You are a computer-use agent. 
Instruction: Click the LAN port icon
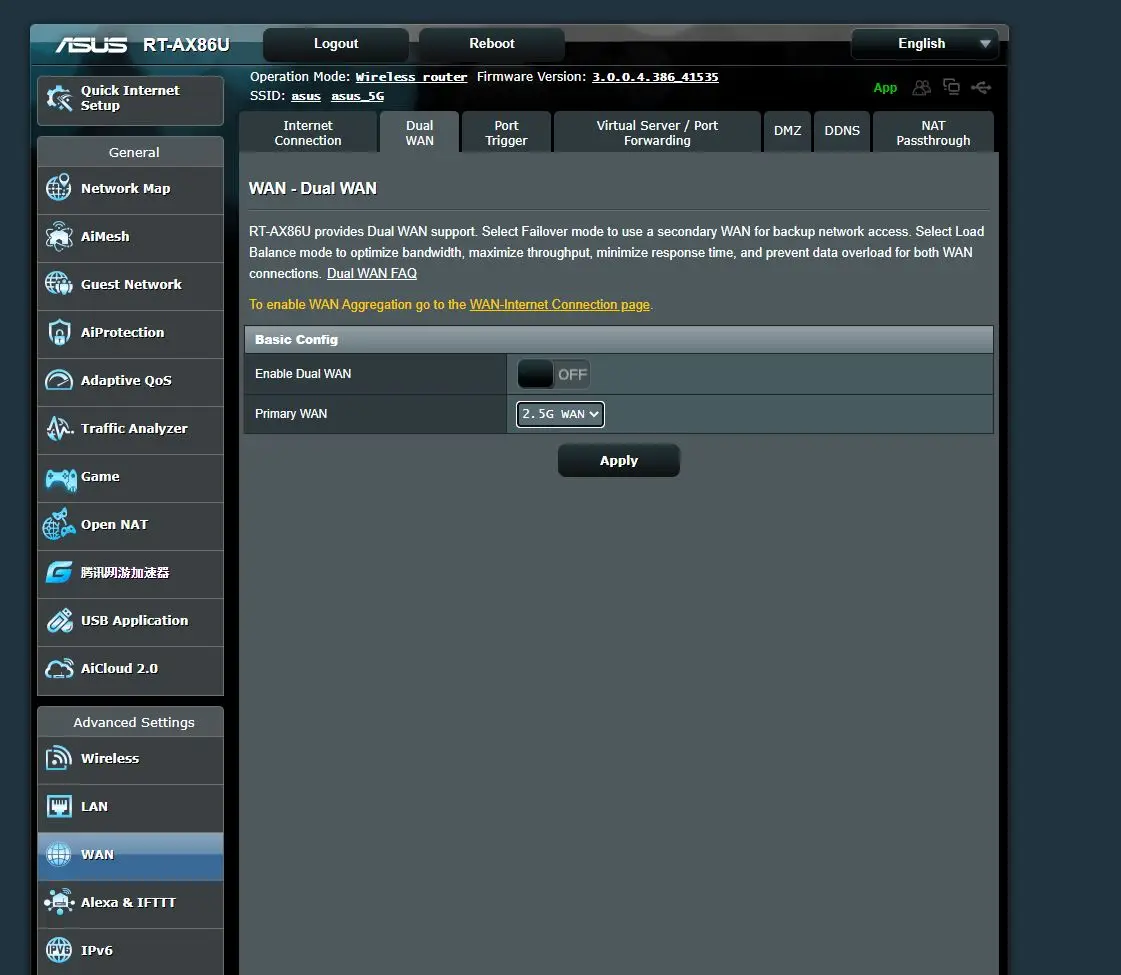click(59, 806)
